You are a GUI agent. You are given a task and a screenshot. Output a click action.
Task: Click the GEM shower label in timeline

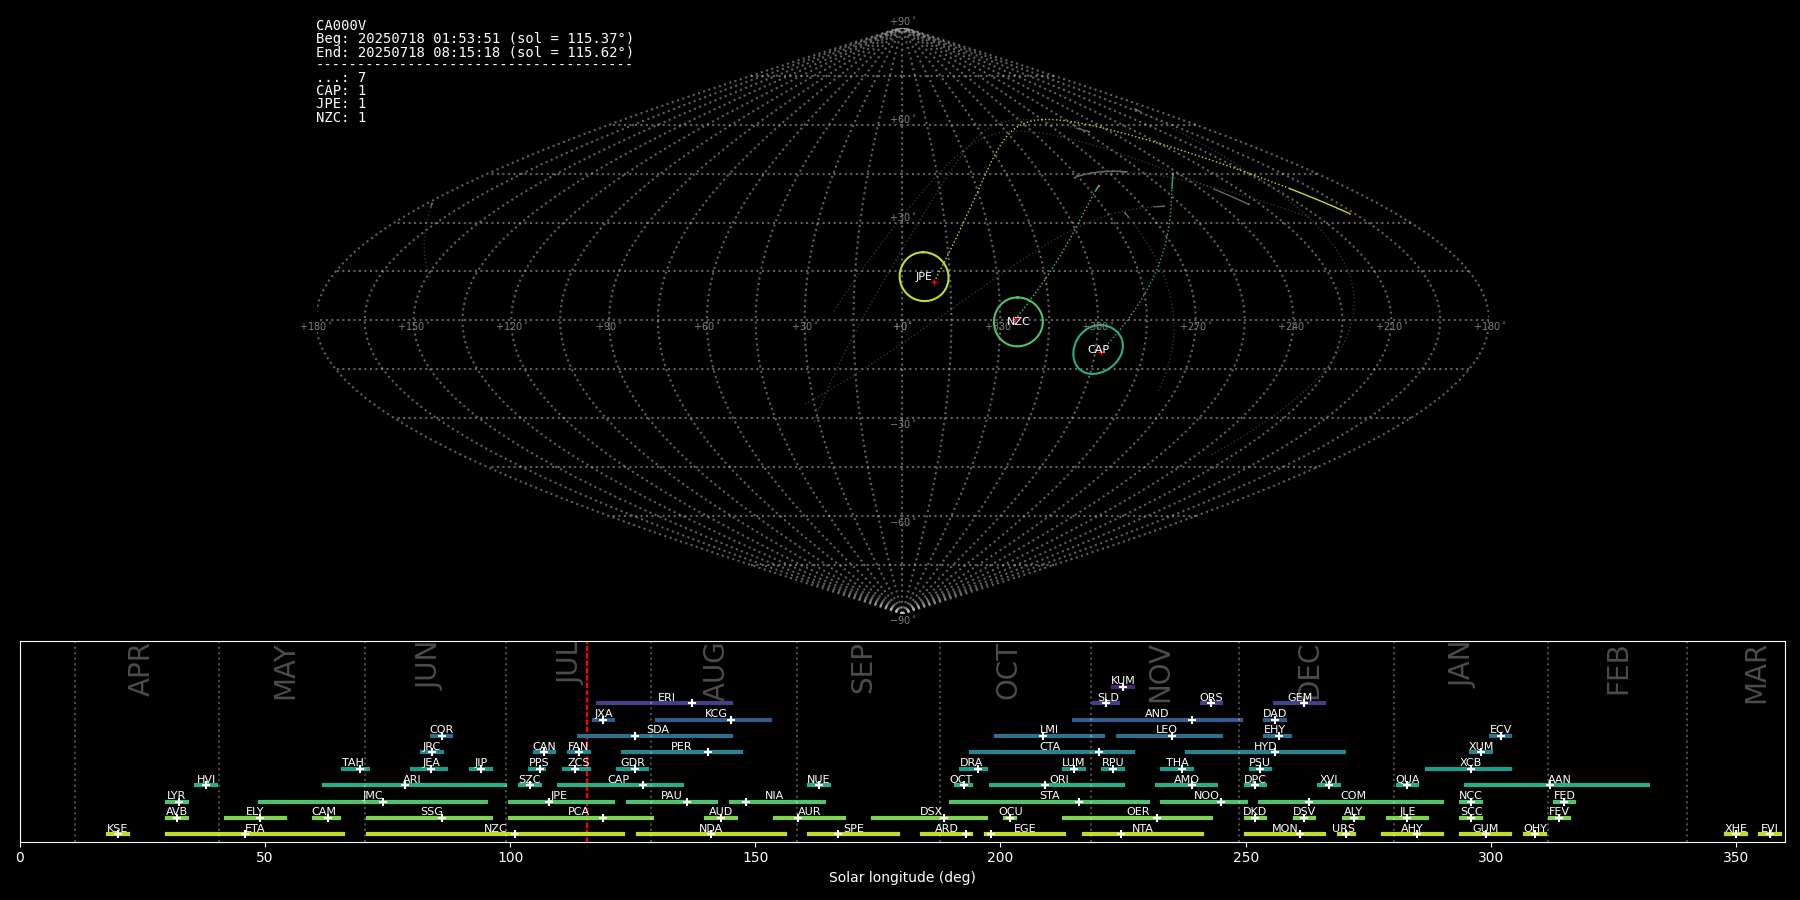click(x=1300, y=698)
